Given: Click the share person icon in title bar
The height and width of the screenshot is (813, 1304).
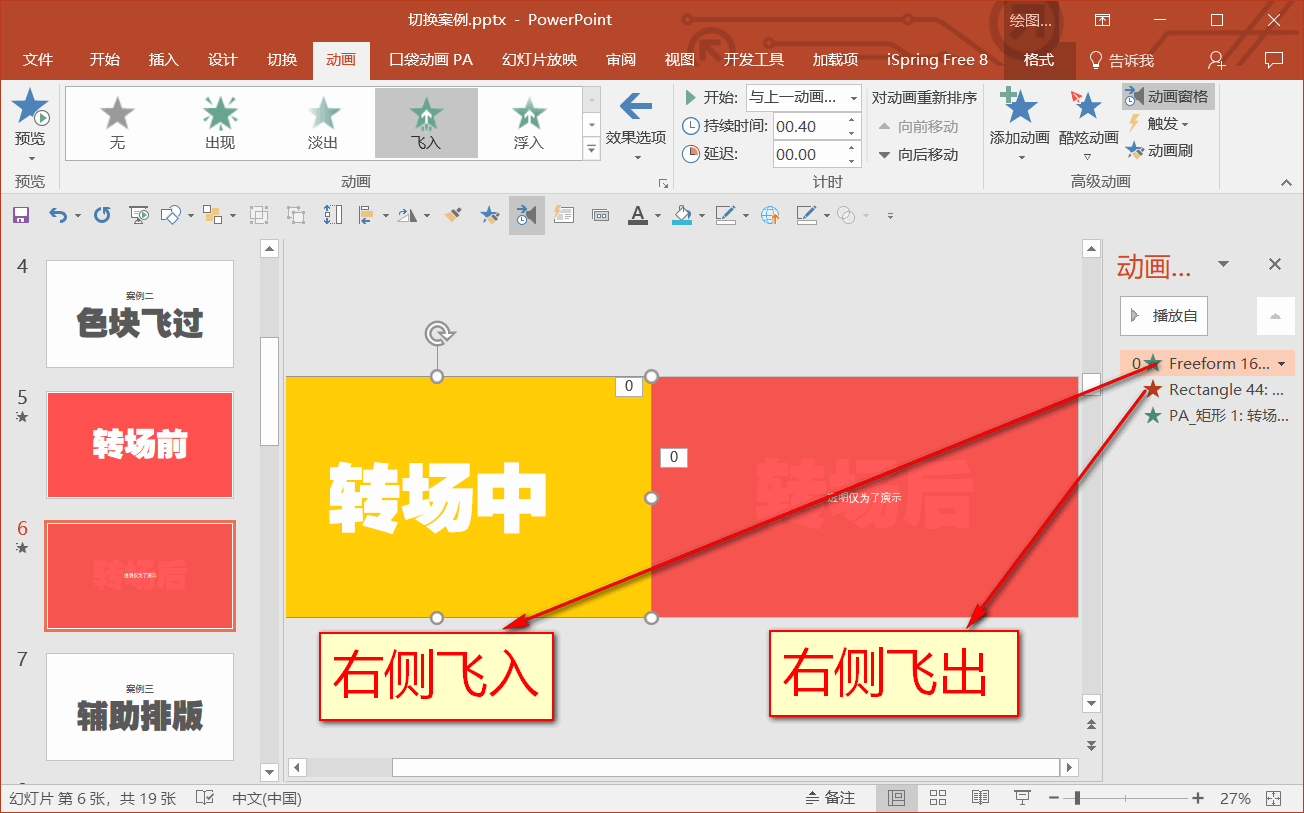Looking at the screenshot, I should click(1216, 60).
